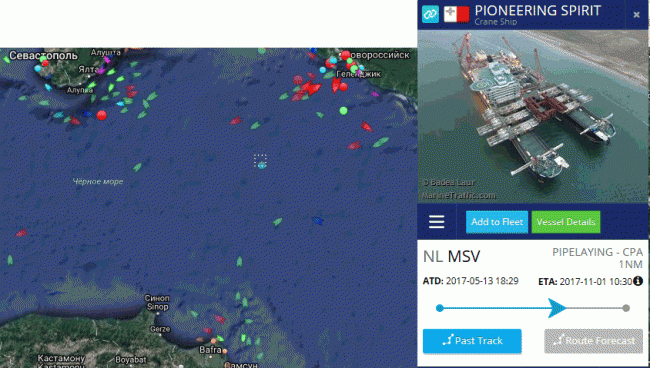Click the departure point dot on voyage line

440,308
